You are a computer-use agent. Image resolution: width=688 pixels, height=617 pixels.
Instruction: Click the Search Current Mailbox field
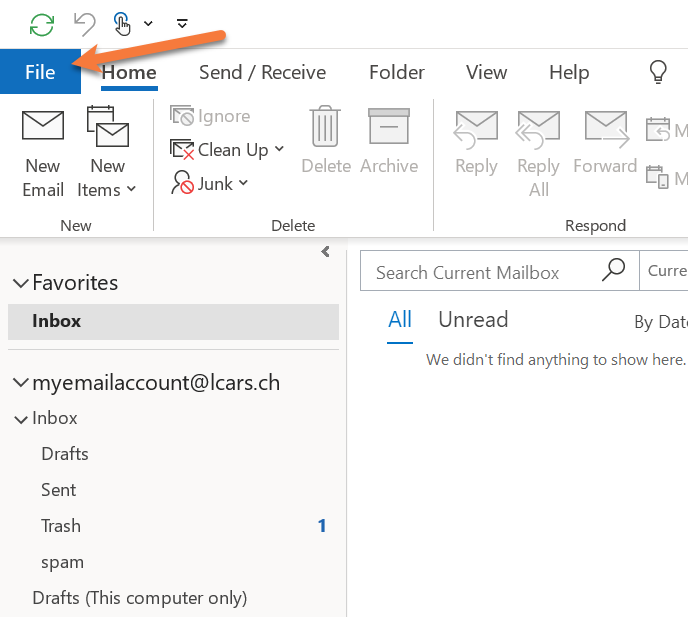point(480,272)
